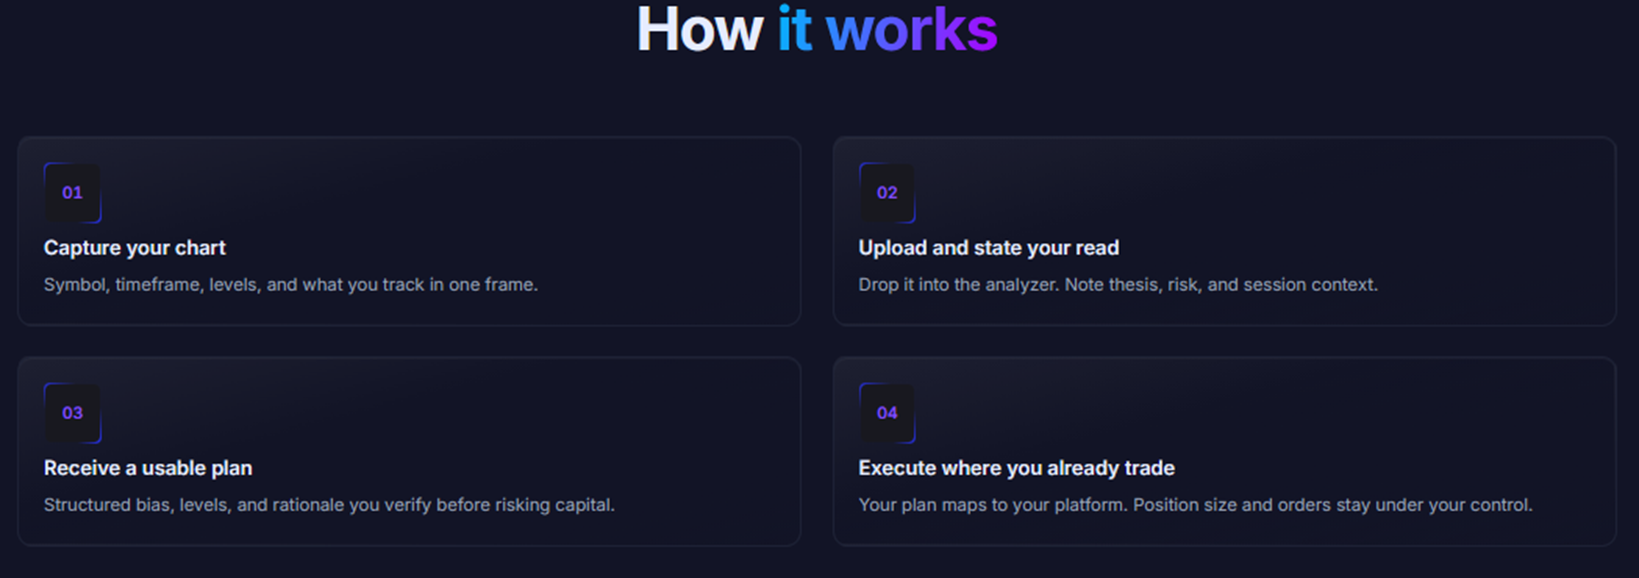Click the "Structured bias, levels, and rationale" text
This screenshot has width=1639, height=578.
pyautogui.click(x=329, y=505)
